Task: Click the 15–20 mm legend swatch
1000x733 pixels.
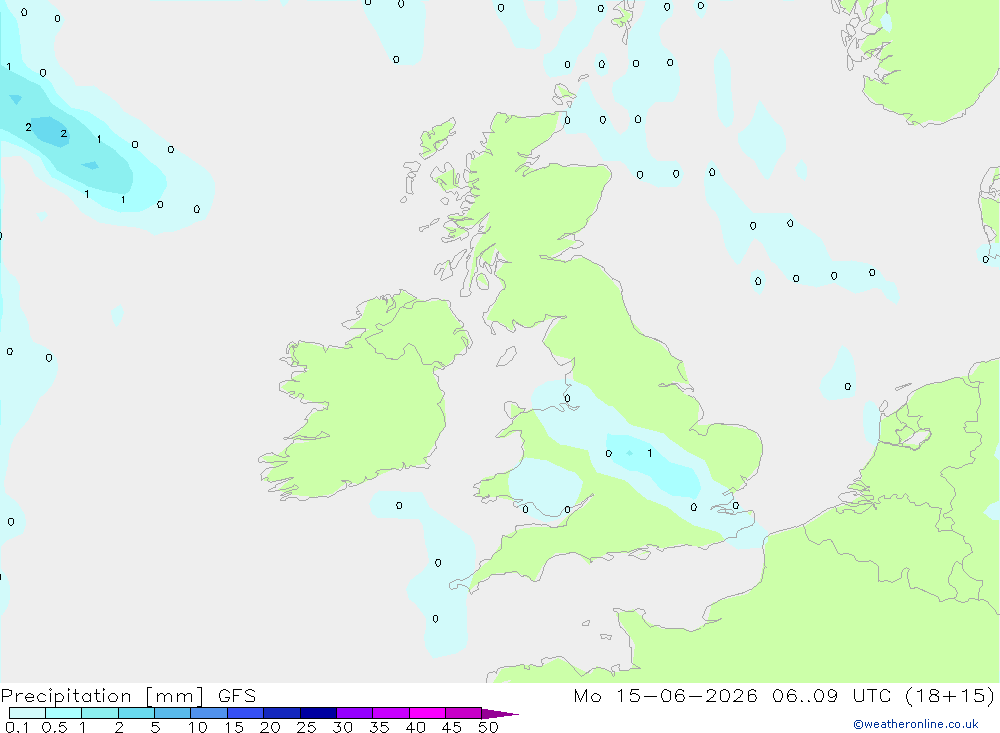Action: 246,713
